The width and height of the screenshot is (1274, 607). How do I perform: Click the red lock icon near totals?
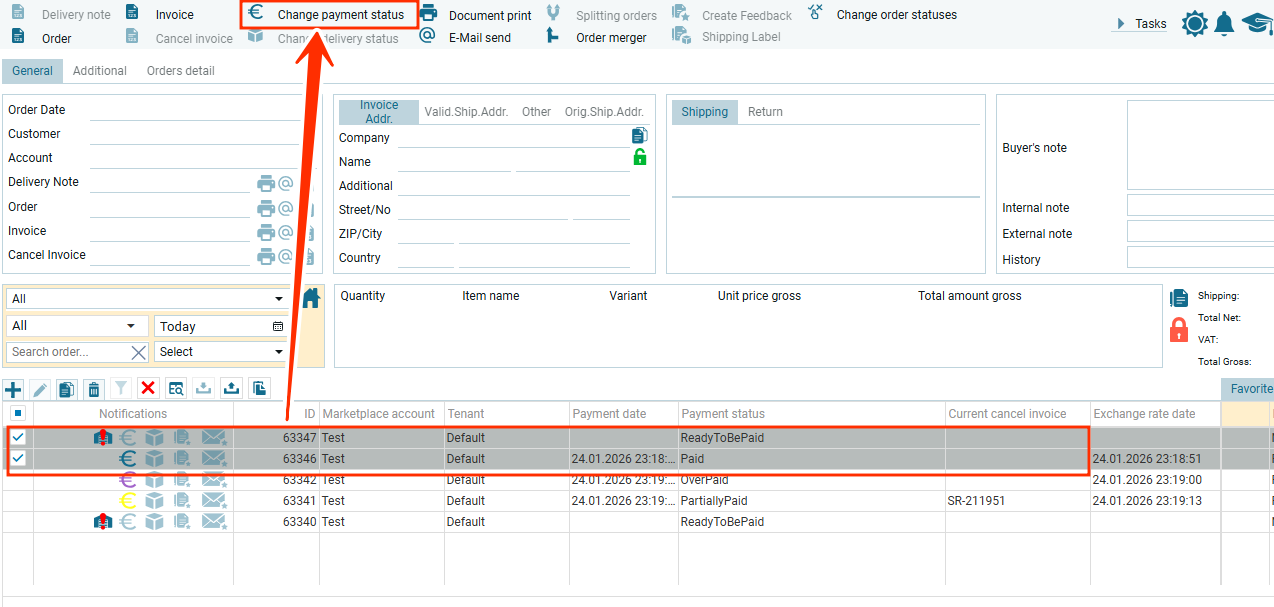(x=1179, y=329)
